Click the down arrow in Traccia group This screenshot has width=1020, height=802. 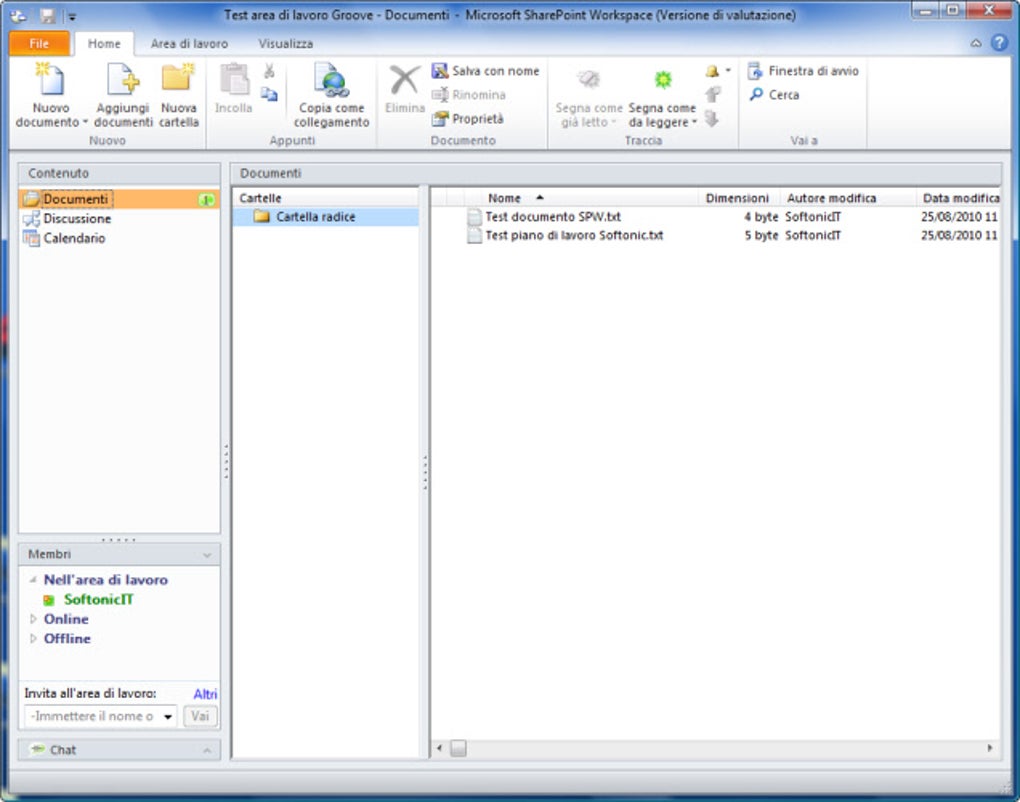(712, 118)
